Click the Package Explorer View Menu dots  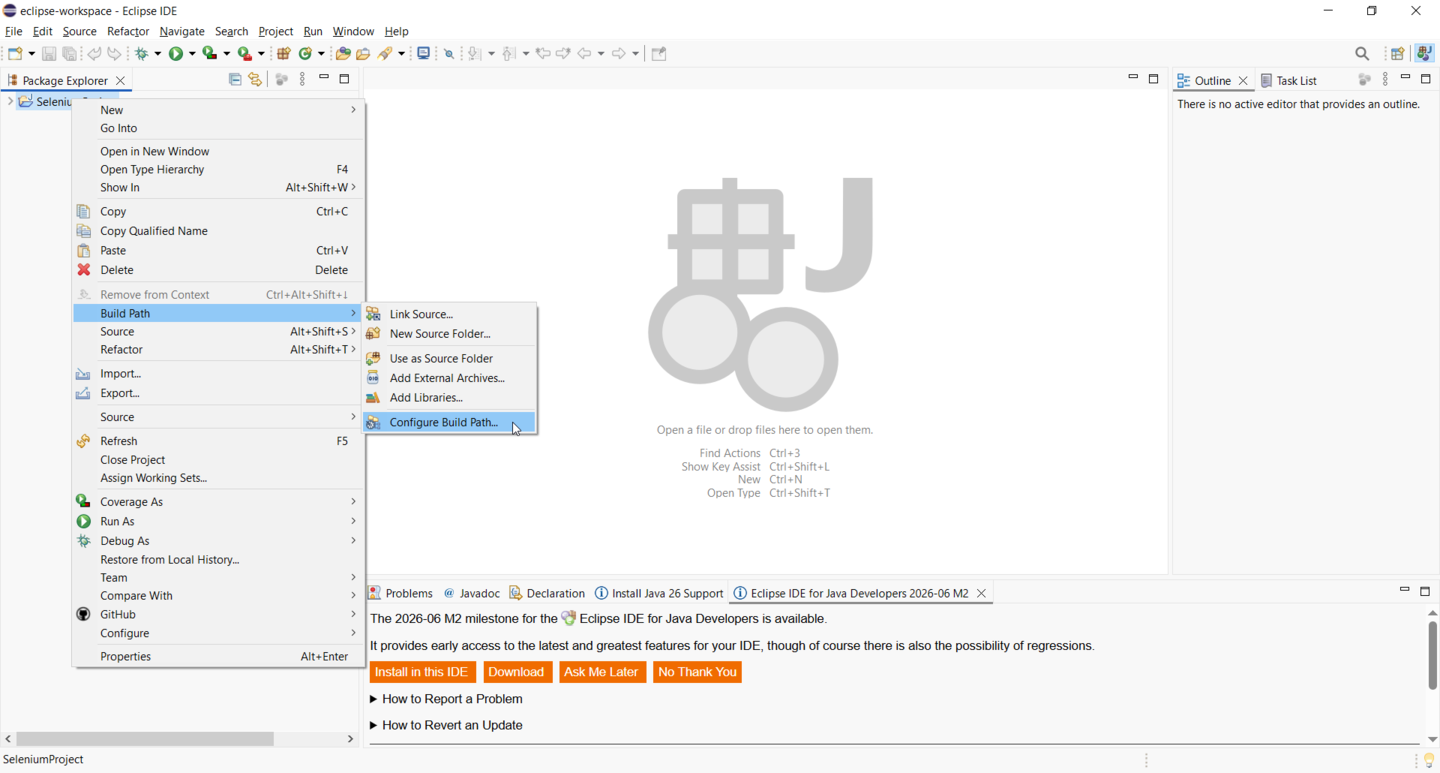[x=302, y=79]
